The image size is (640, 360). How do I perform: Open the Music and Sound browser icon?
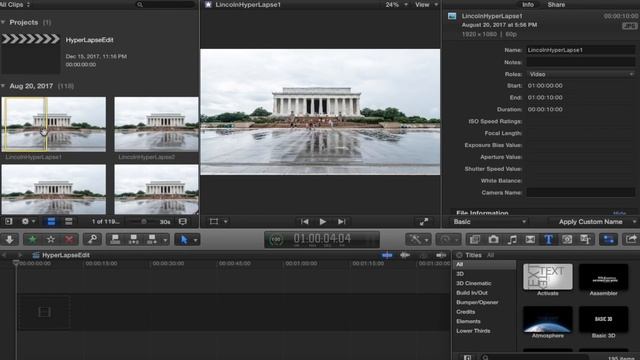(x=512, y=239)
